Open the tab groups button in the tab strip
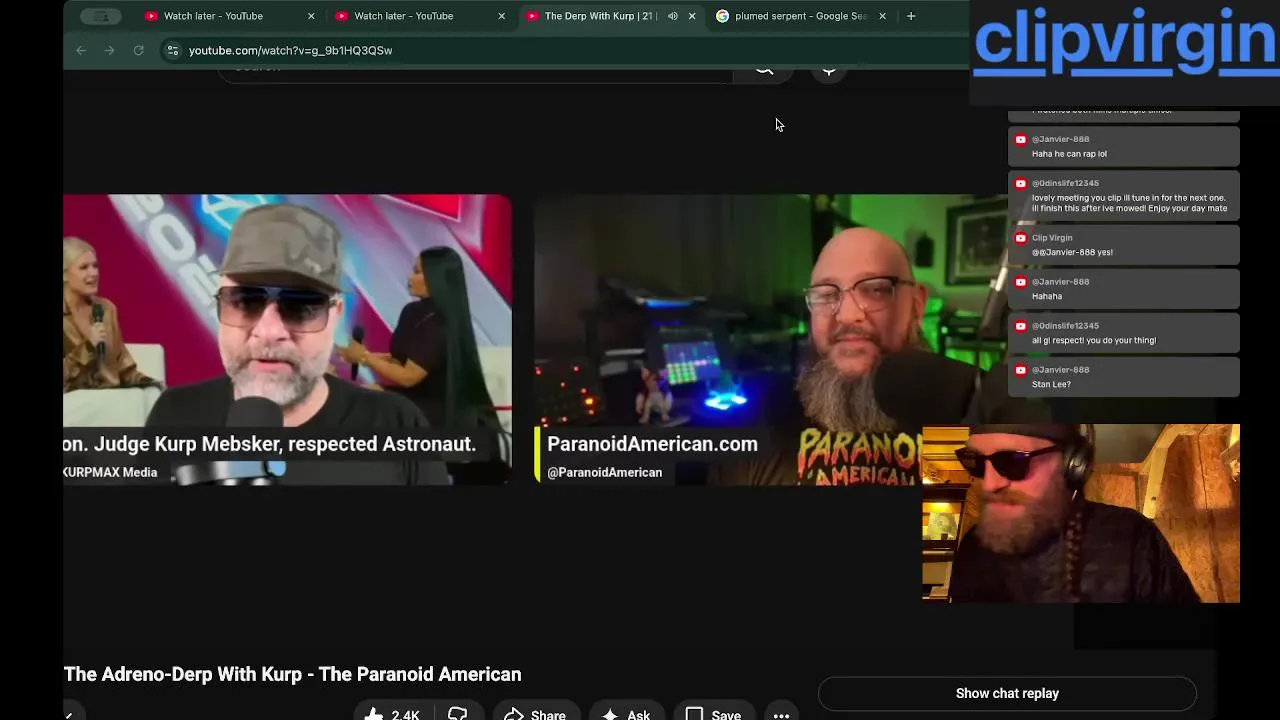The width and height of the screenshot is (1280, 720). [101, 16]
